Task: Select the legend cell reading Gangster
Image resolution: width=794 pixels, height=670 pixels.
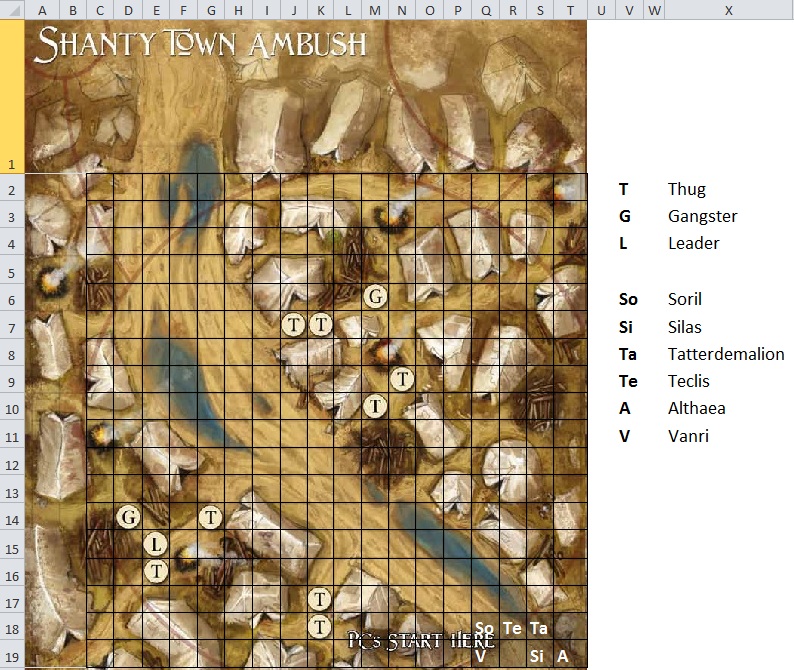Action: click(702, 216)
